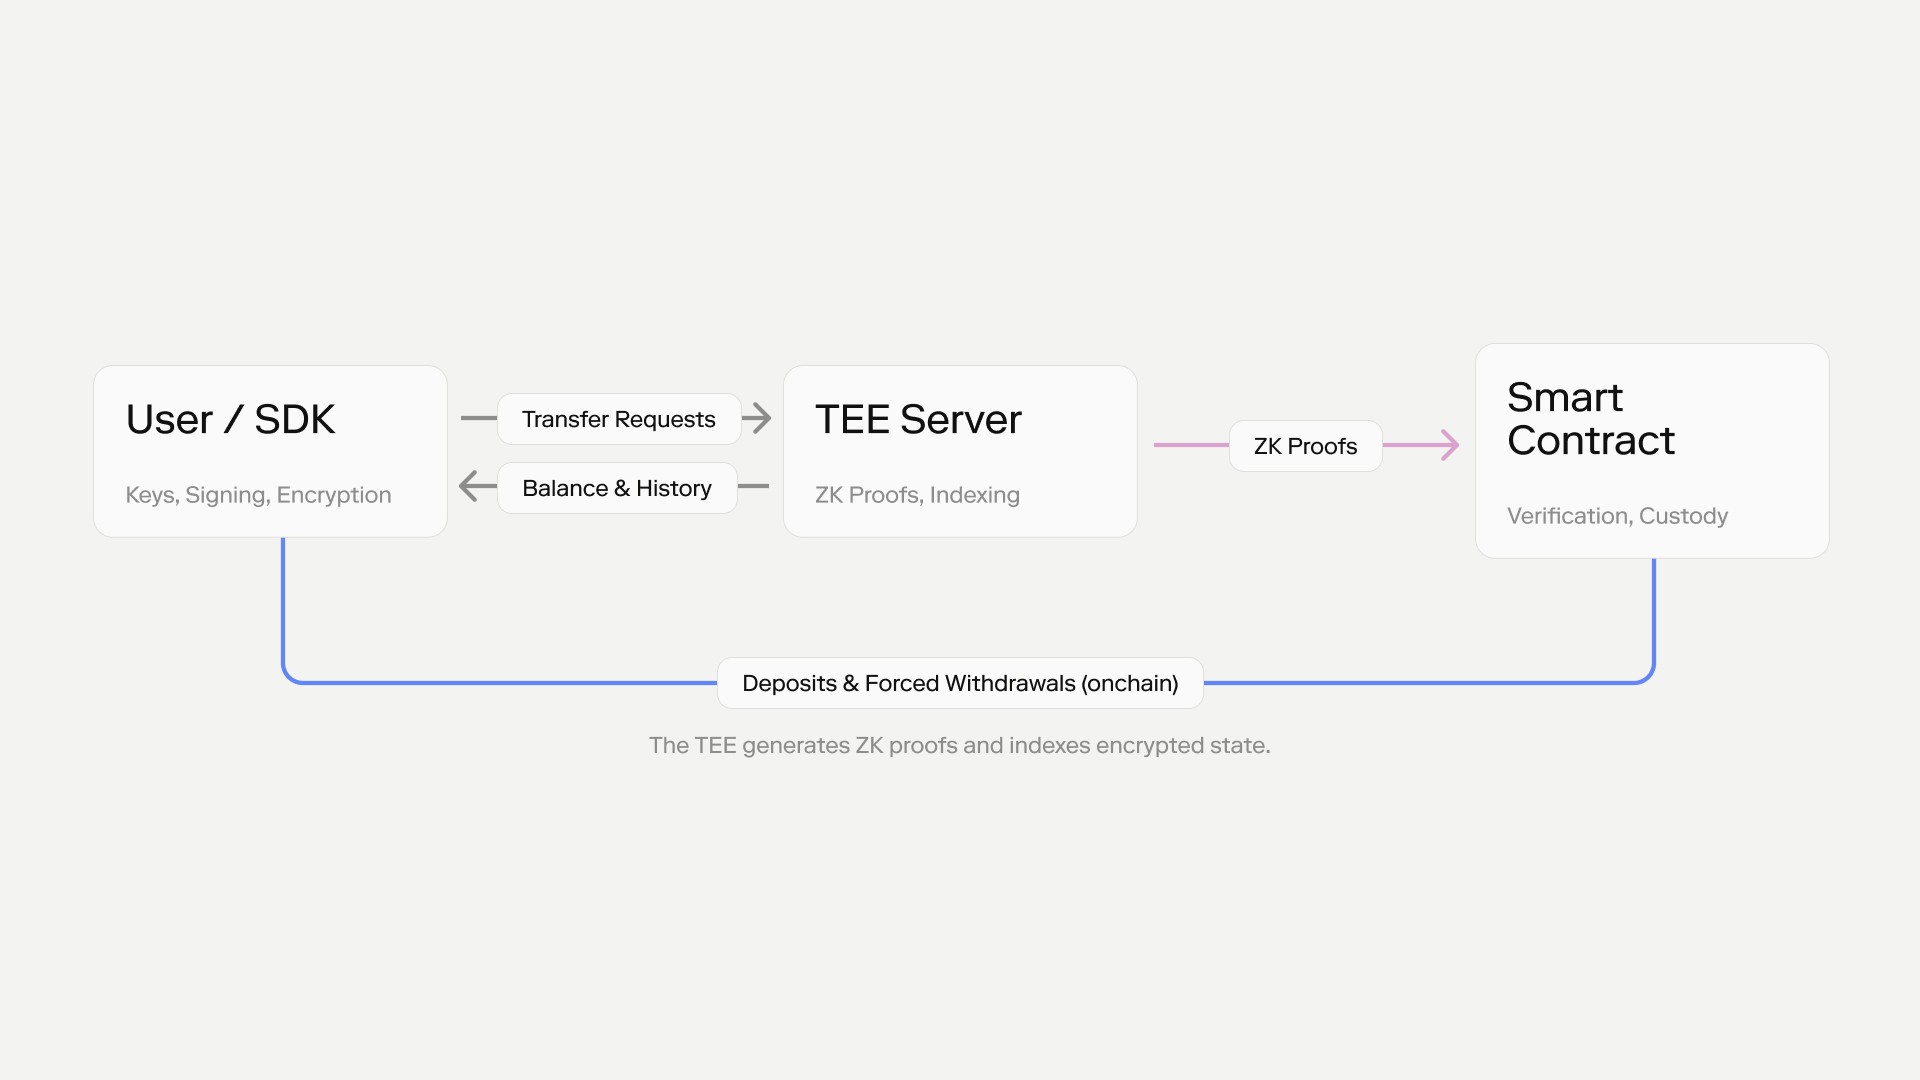
Task: Click the Balance & History label
Action: coord(616,488)
